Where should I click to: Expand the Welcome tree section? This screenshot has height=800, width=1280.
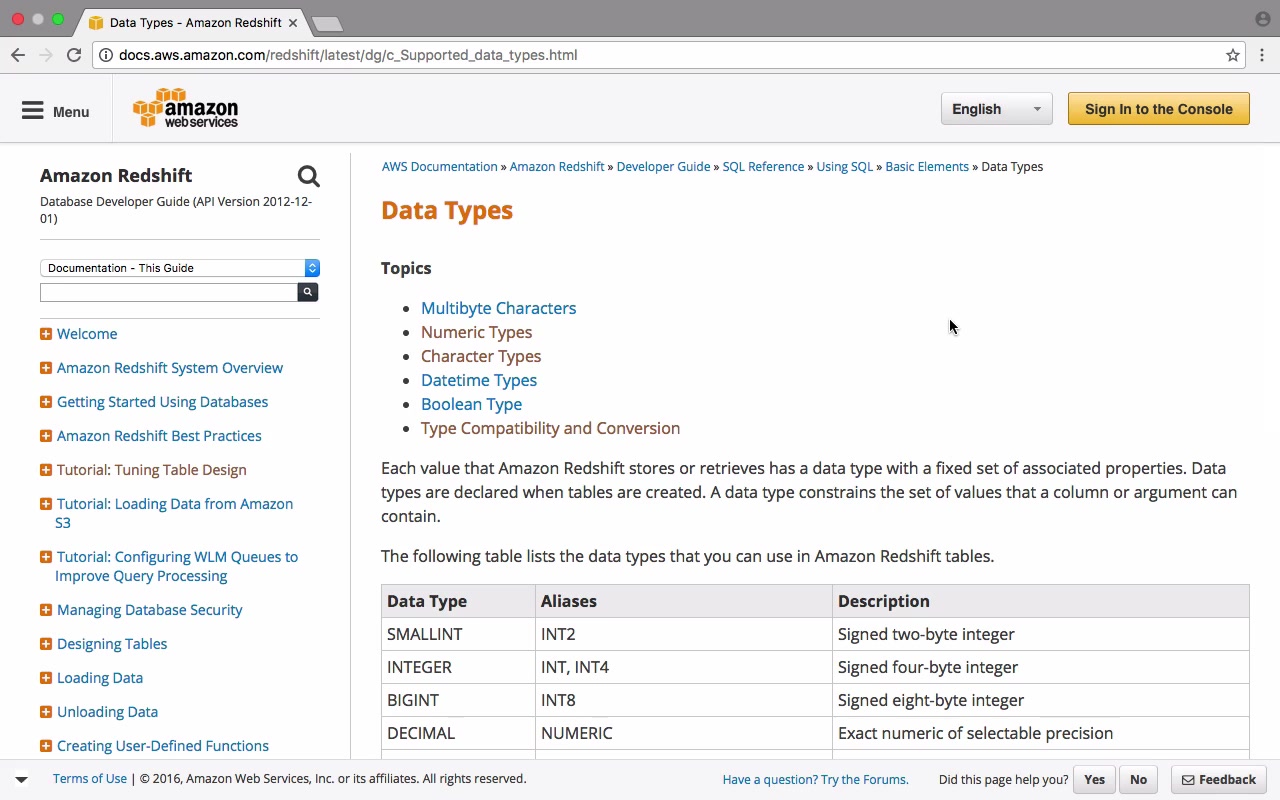[46, 334]
